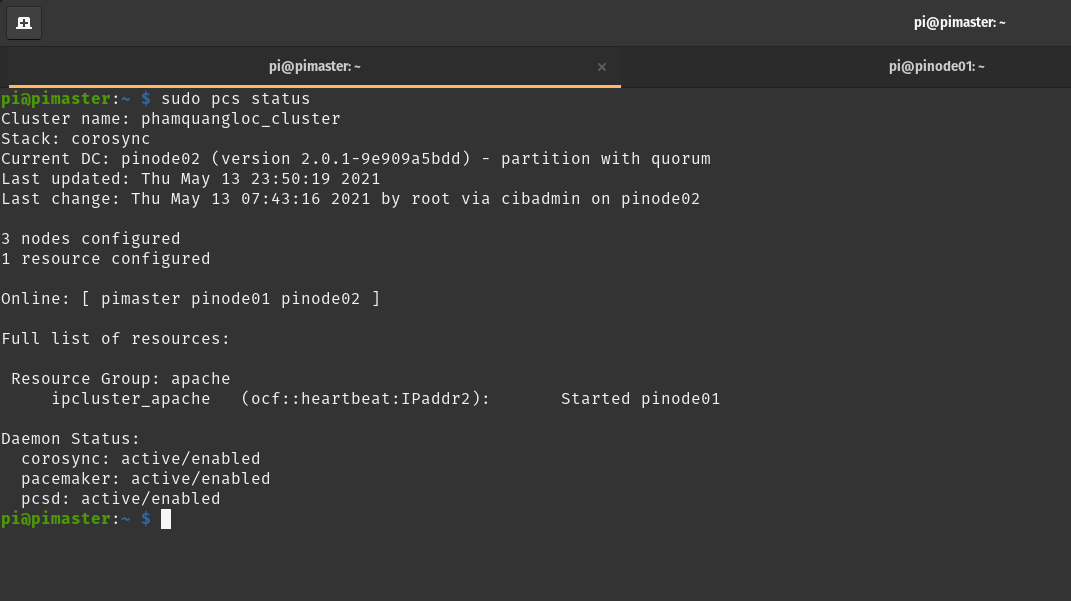The image size is (1071, 601).
Task: Click 'Resource Group: apache' text
Action: (x=120, y=379)
